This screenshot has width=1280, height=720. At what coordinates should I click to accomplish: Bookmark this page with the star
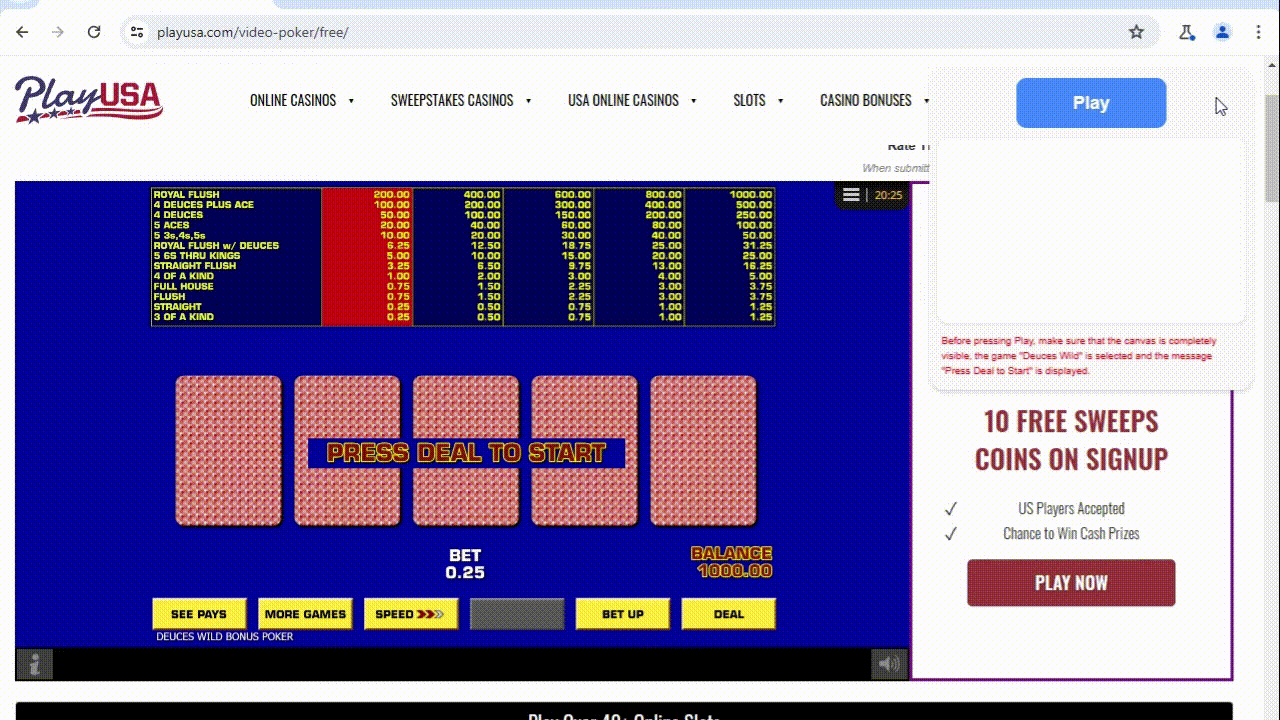pos(1136,32)
